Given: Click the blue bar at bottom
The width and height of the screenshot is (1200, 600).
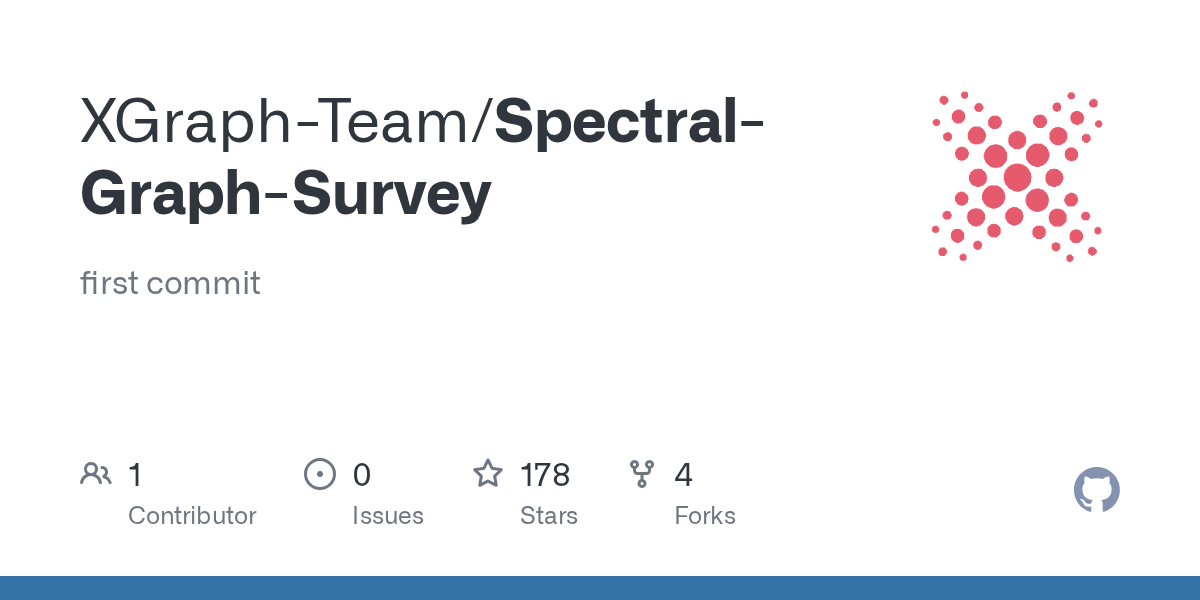Looking at the screenshot, I should [600, 588].
